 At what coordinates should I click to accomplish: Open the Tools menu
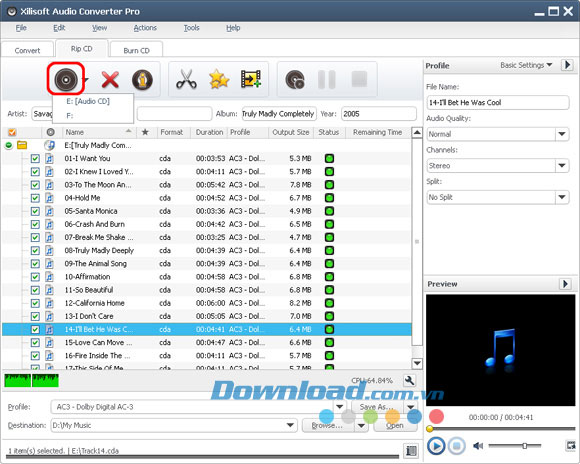(191, 28)
